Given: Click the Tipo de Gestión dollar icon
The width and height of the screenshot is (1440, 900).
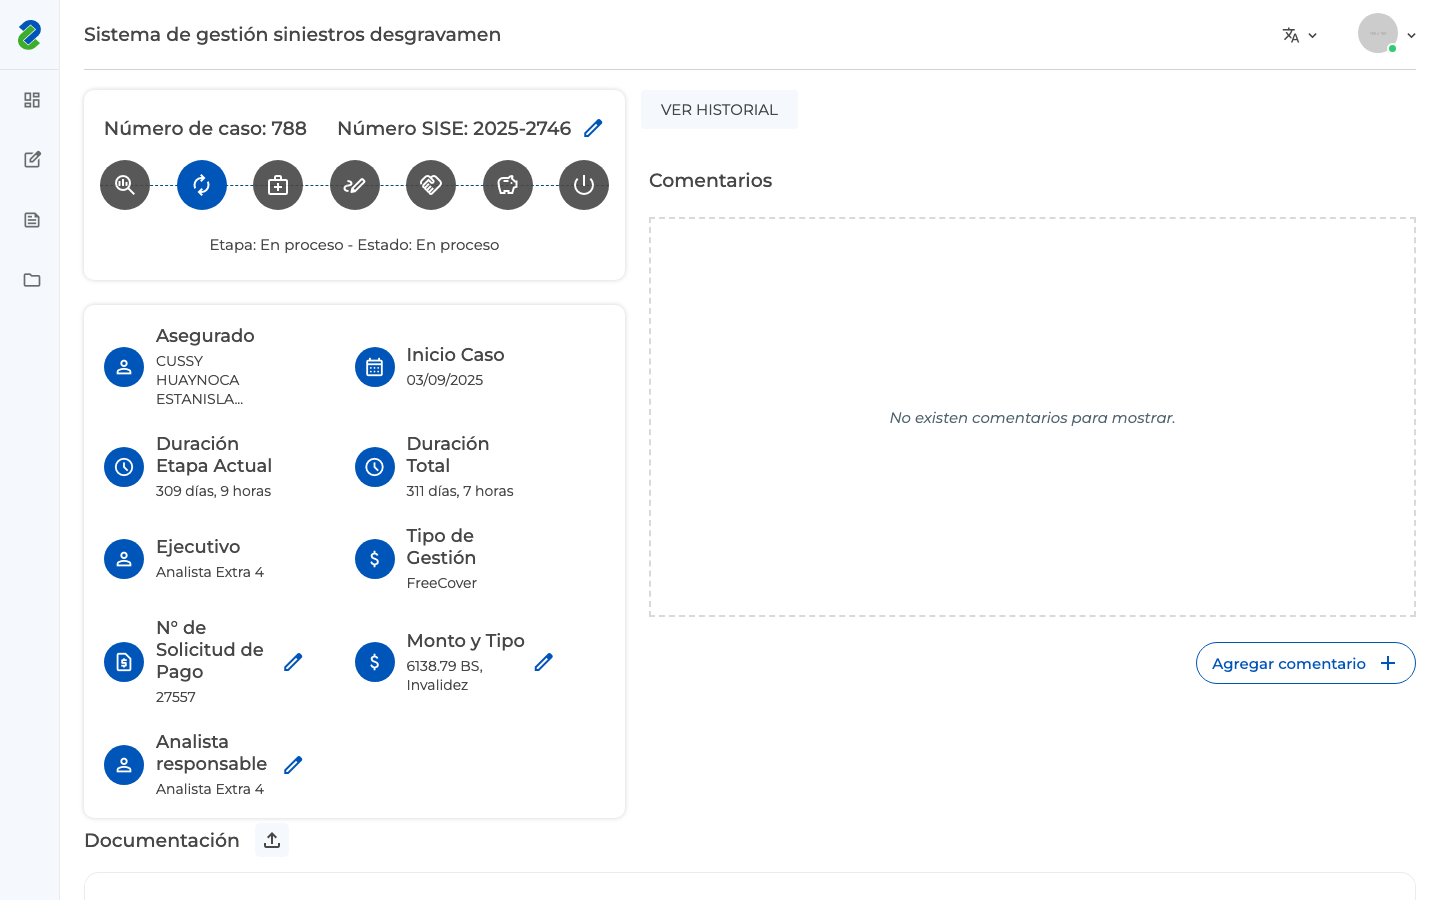Looking at the screenshot, I should 375,559.
